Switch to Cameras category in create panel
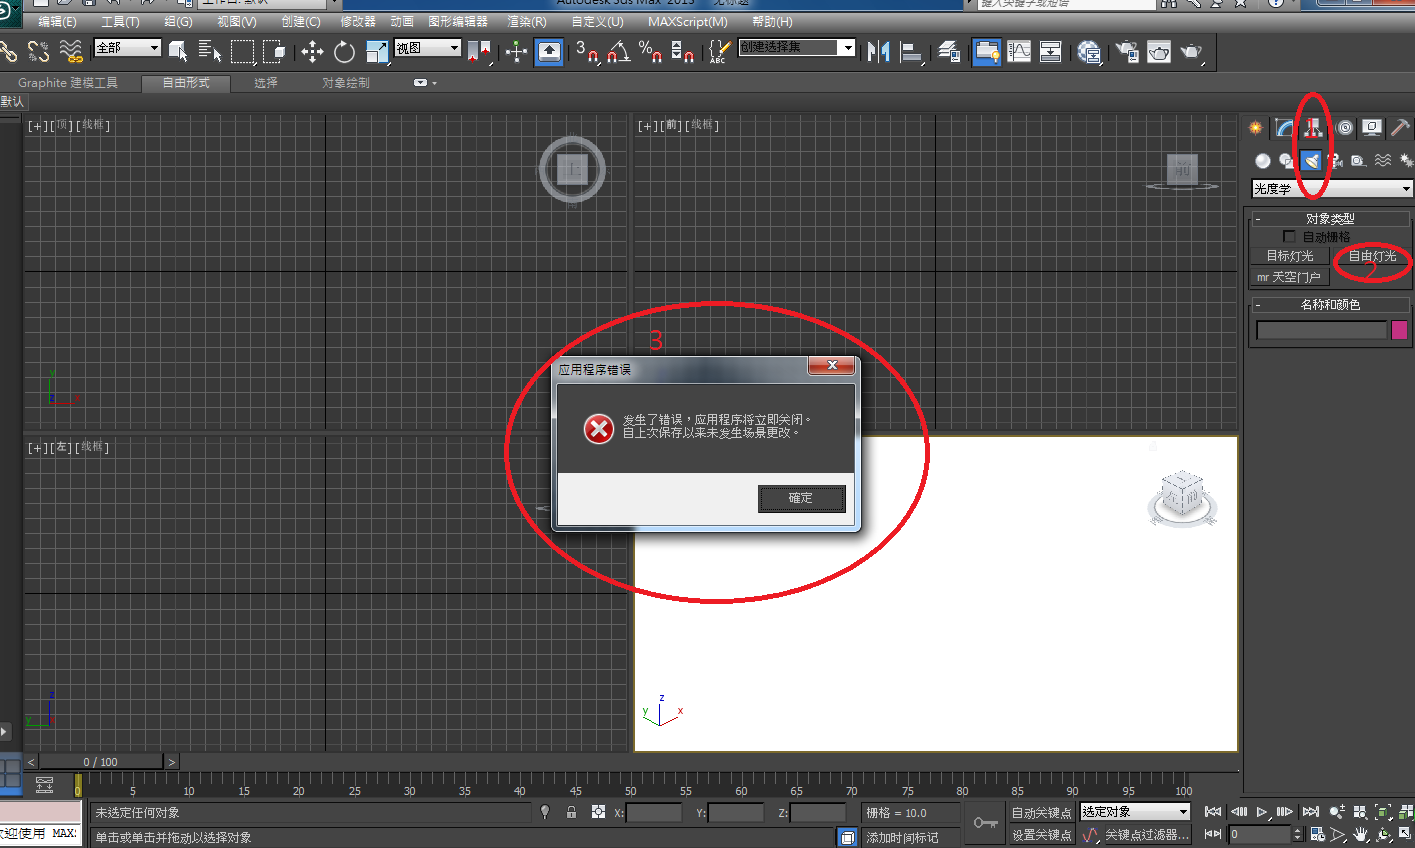The width and height of the screenshot is (1415, 848). 1335,161
